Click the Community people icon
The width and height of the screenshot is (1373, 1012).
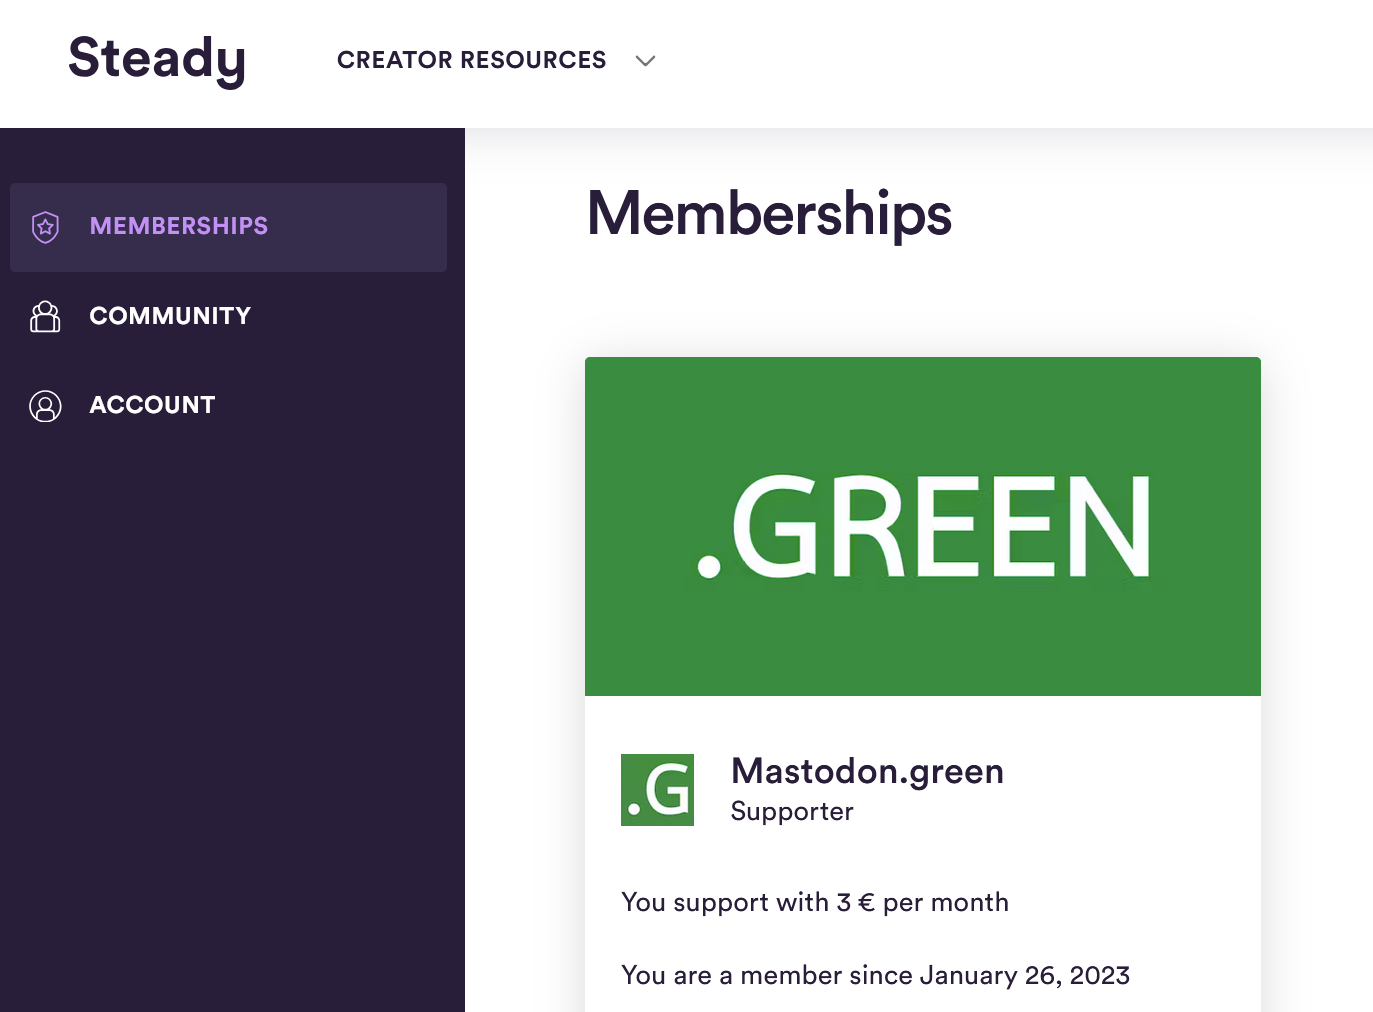(x=45, y=316)
